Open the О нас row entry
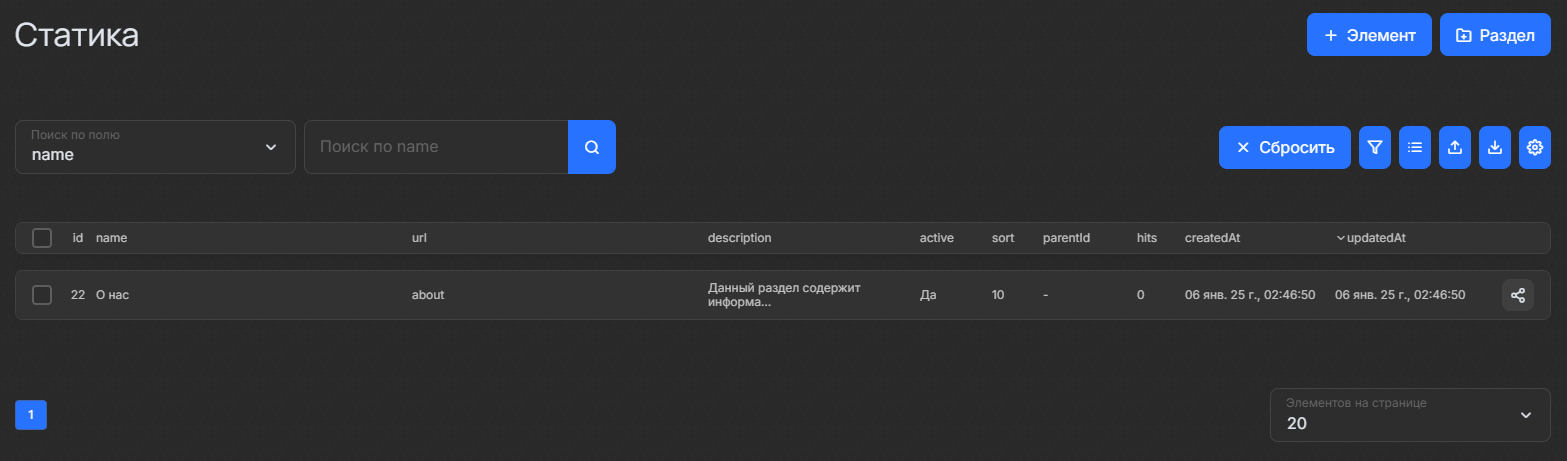This screenshot has width=1567, height=461. pos(112,295)
